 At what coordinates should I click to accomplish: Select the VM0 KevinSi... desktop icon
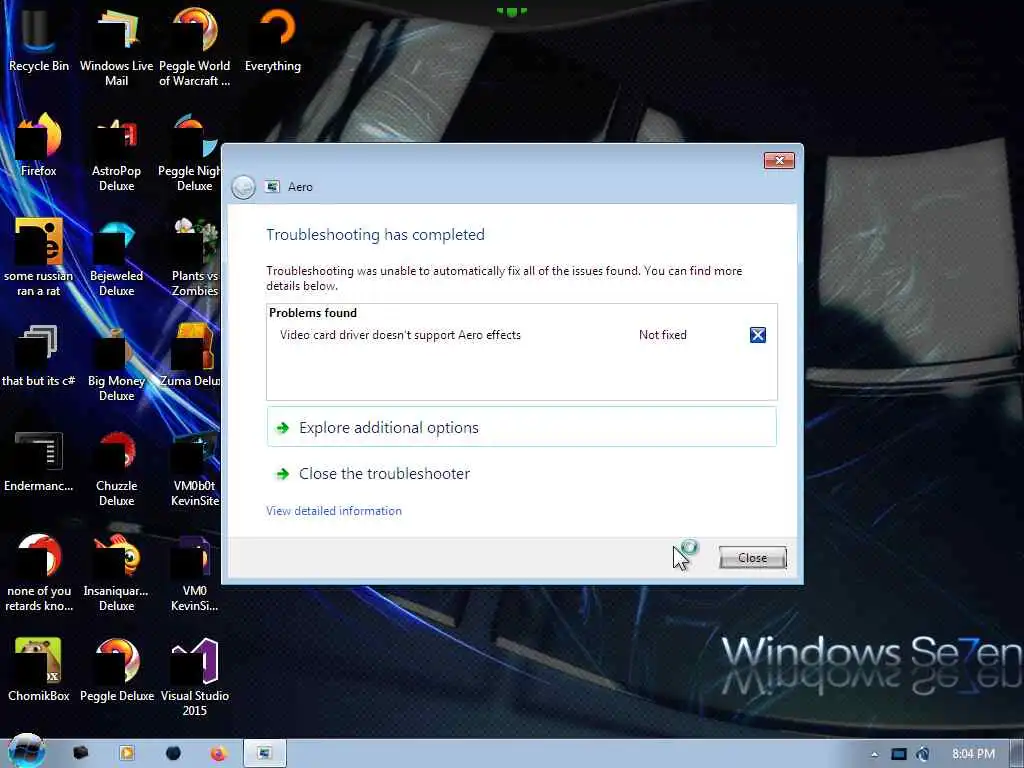(195, 572)
